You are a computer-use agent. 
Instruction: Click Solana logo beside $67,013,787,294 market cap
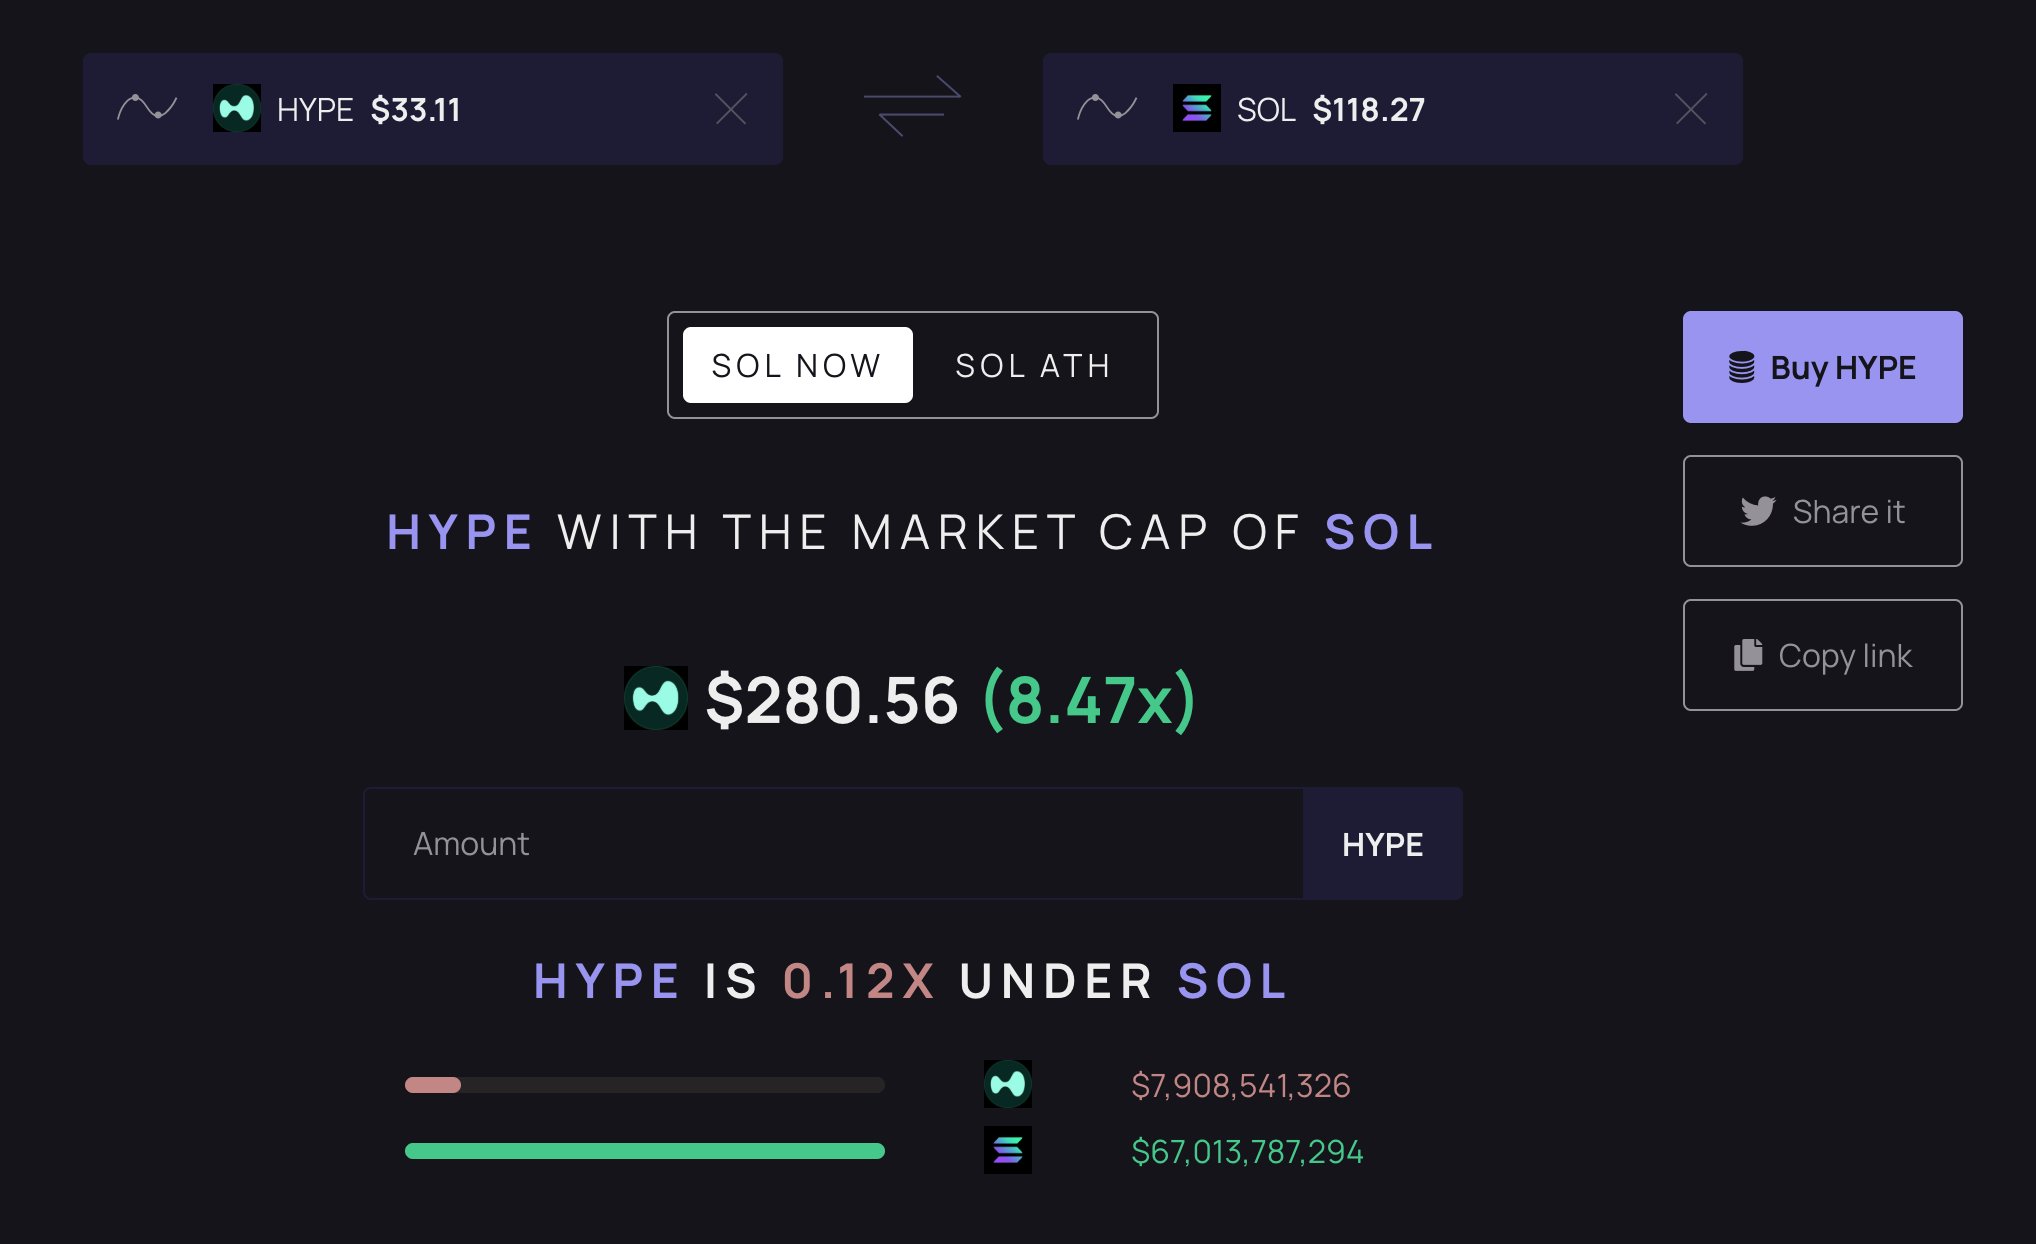click(x=1008, y=1150)
